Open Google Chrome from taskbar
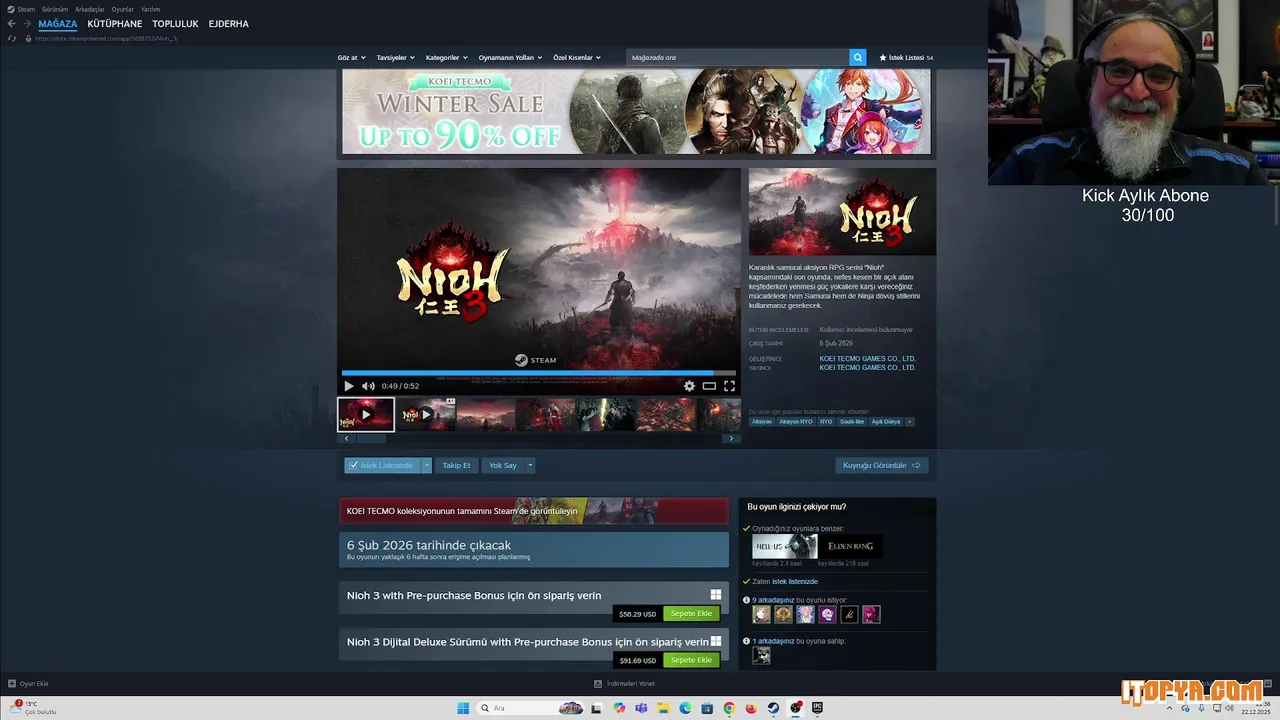Viewport: 1280px width, 720px height. [x=729, y=708]
